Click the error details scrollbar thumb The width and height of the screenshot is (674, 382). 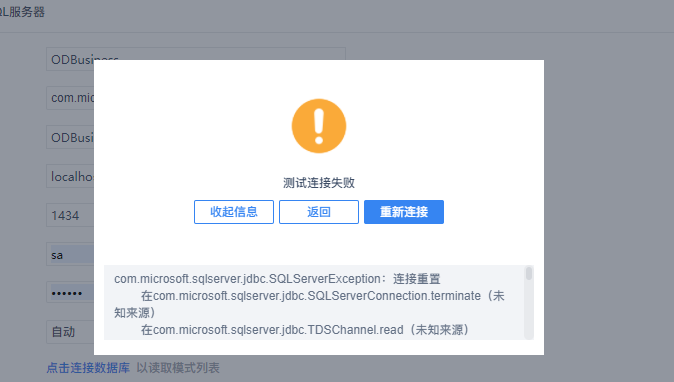pos(529,273)
